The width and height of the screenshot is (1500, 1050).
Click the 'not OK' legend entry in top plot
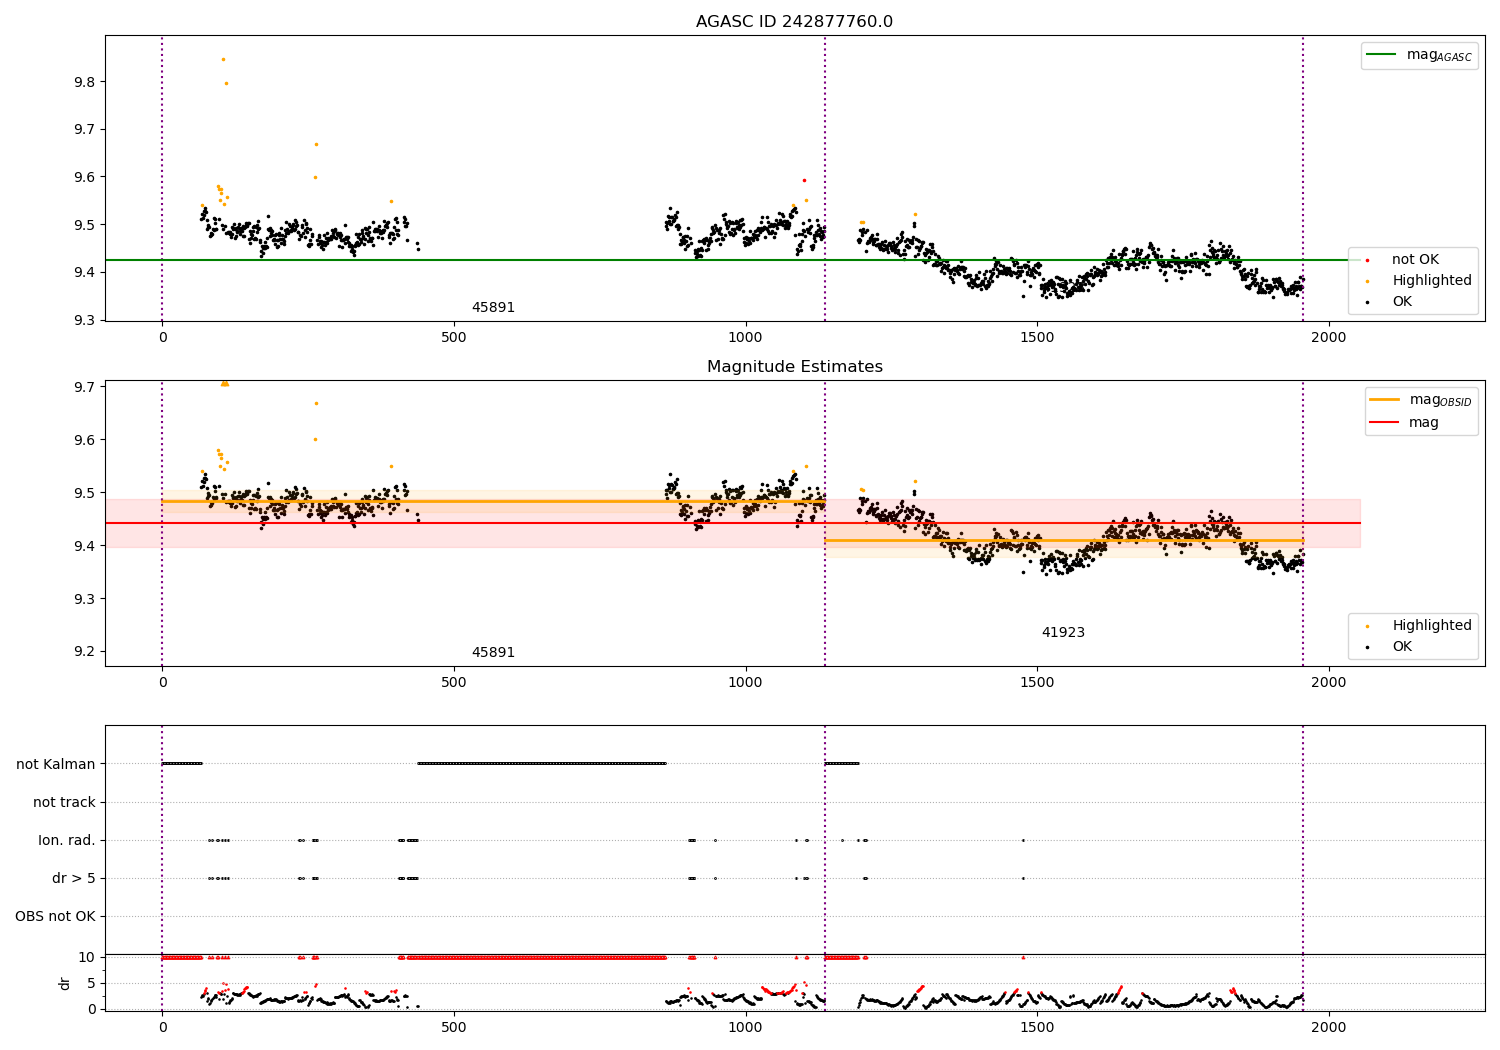tap(1403, 260)
